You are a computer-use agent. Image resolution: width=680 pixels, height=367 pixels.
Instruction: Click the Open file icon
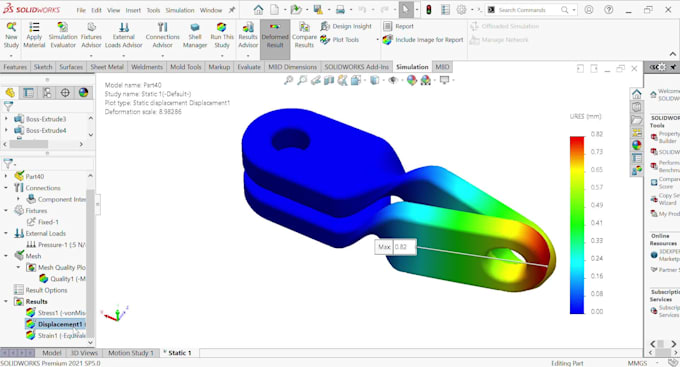296,10
